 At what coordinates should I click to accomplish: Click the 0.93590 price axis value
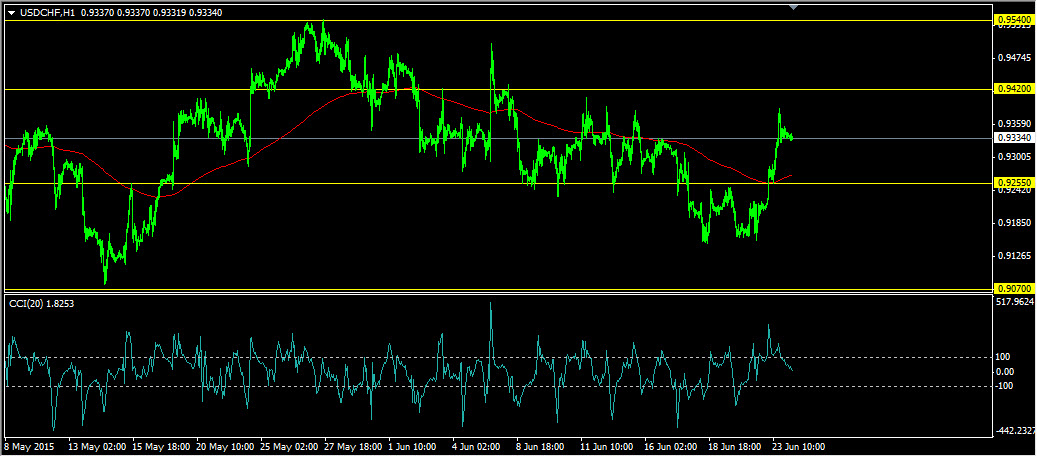pyautogui.click(x=1013, y=124)
